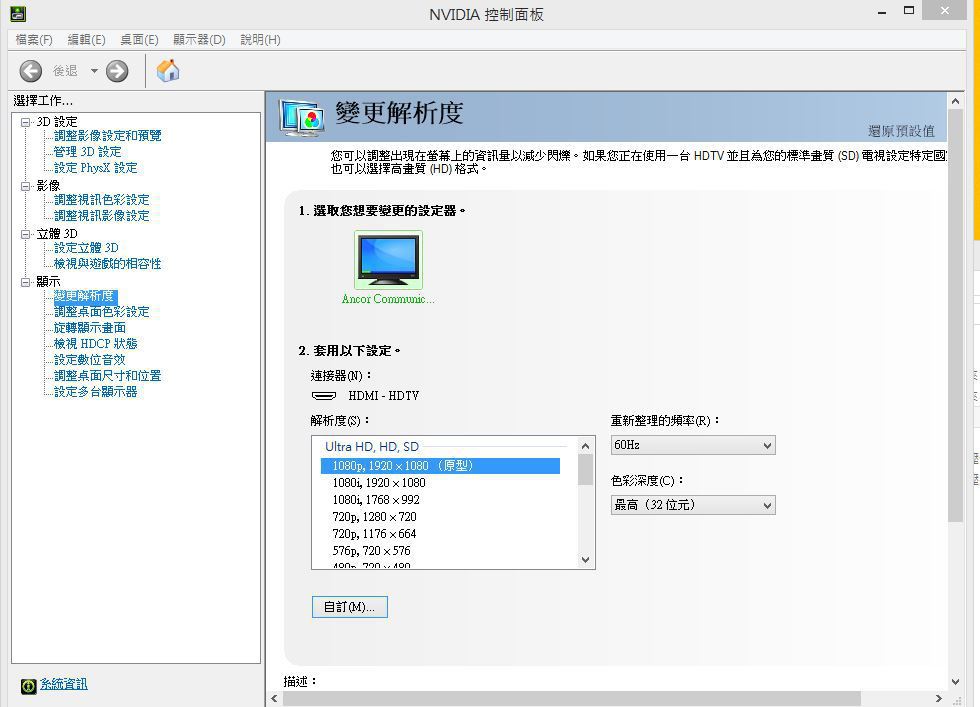
Task: Click the main panel vertical scrollbar thumb
Action: (x=955, y=316)
